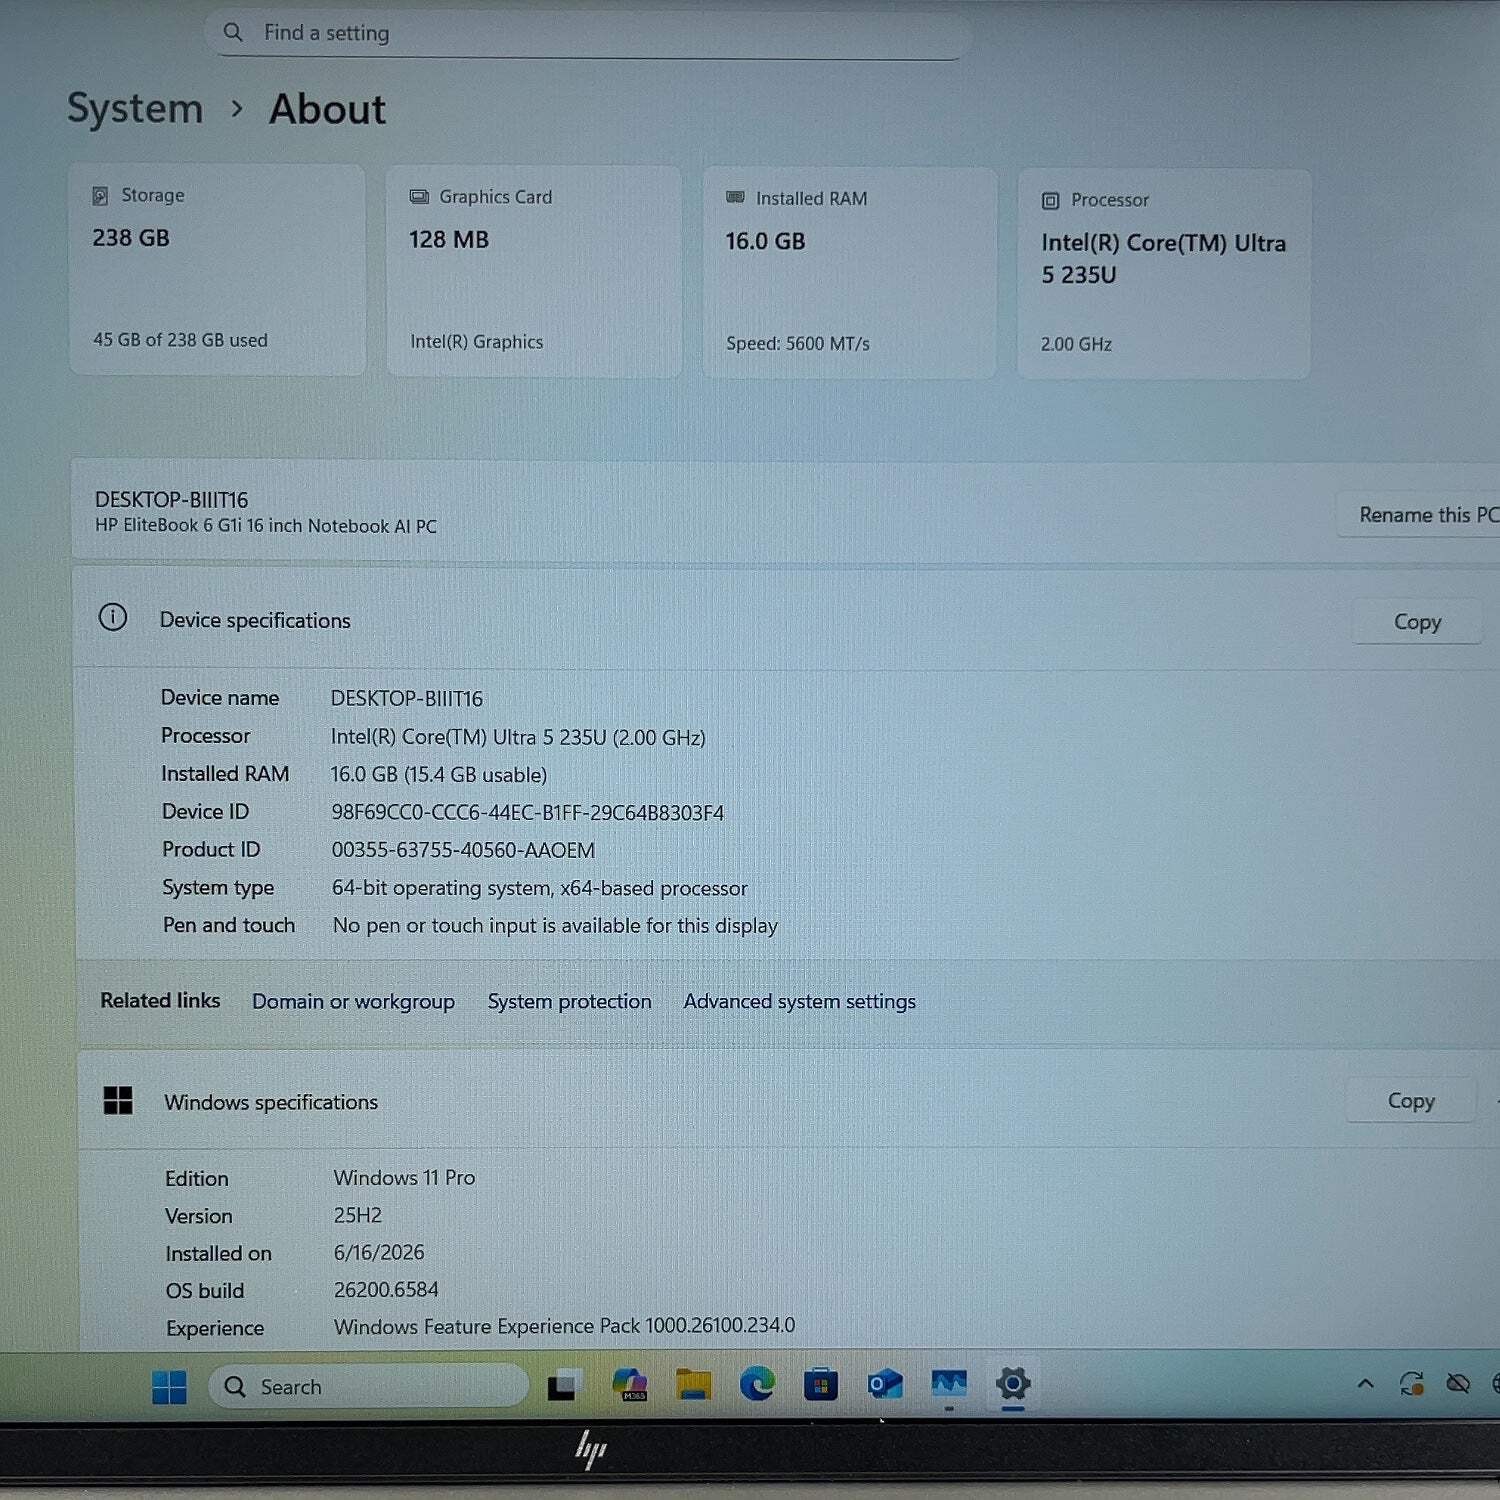Click the Windows logo beside Windows specifications

point(118,1100)
